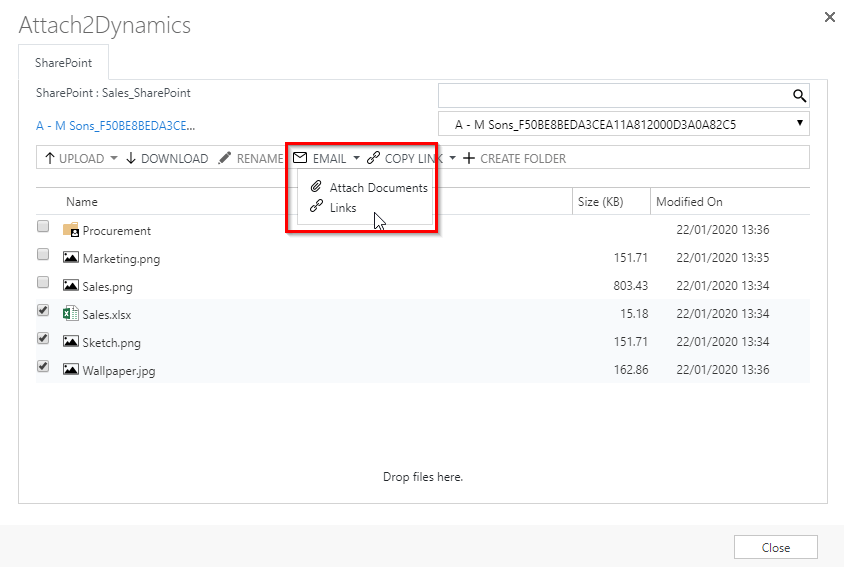Image resolution: width=844 pixels, height=567 pixels.
Task: Select the Sales.png file name
Action: coord(107,287)
